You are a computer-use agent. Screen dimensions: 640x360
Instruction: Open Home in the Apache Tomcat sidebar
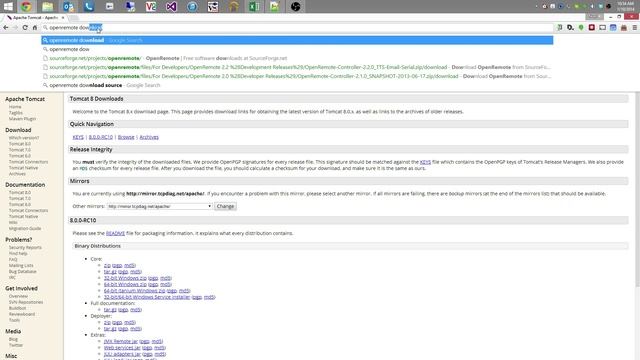click(15, 107)
